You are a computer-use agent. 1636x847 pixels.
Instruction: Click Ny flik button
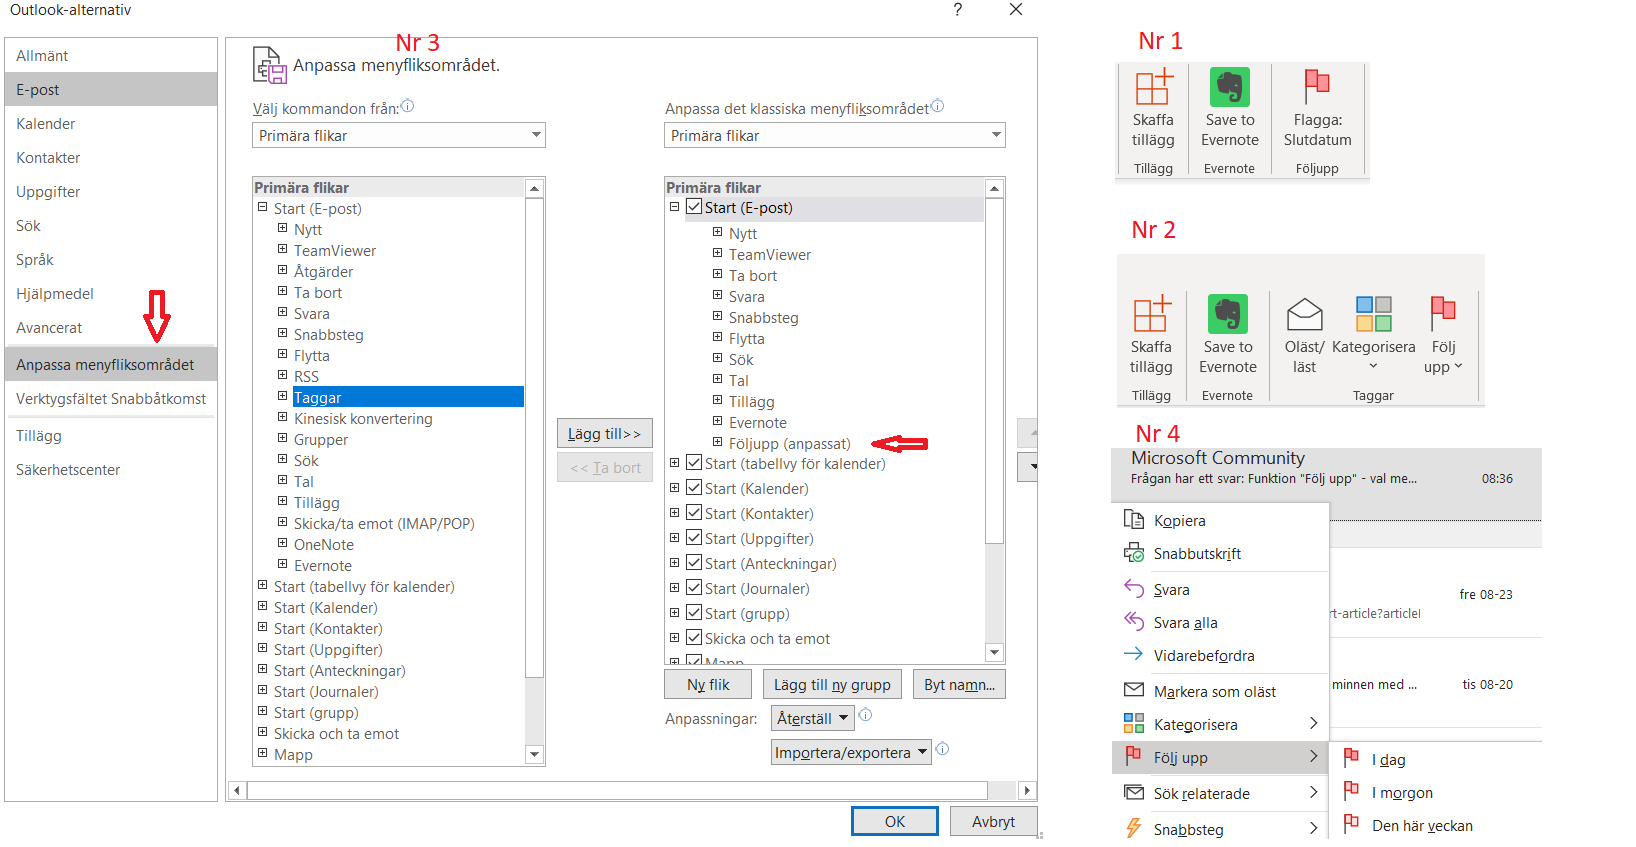click(708, 684)
